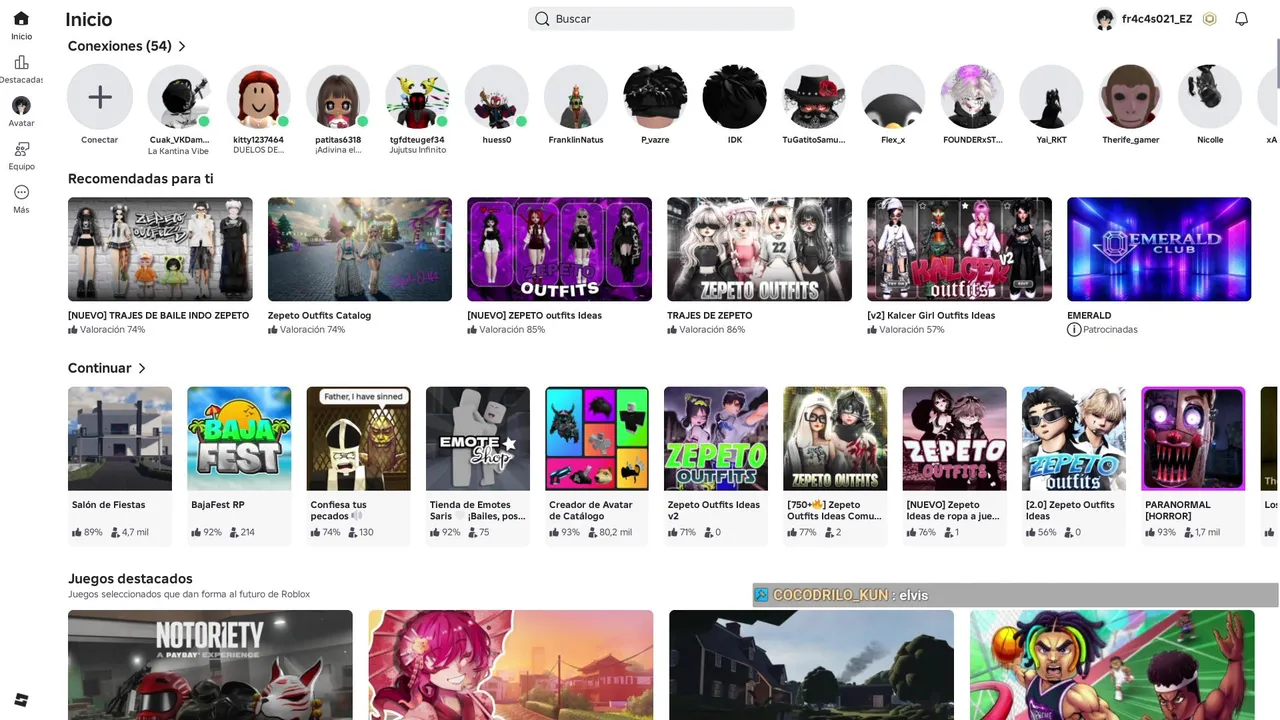Click Valoración 85% rating text
Screen dimensions: 1280x720
pyautogui.click(x=512, y=329)
